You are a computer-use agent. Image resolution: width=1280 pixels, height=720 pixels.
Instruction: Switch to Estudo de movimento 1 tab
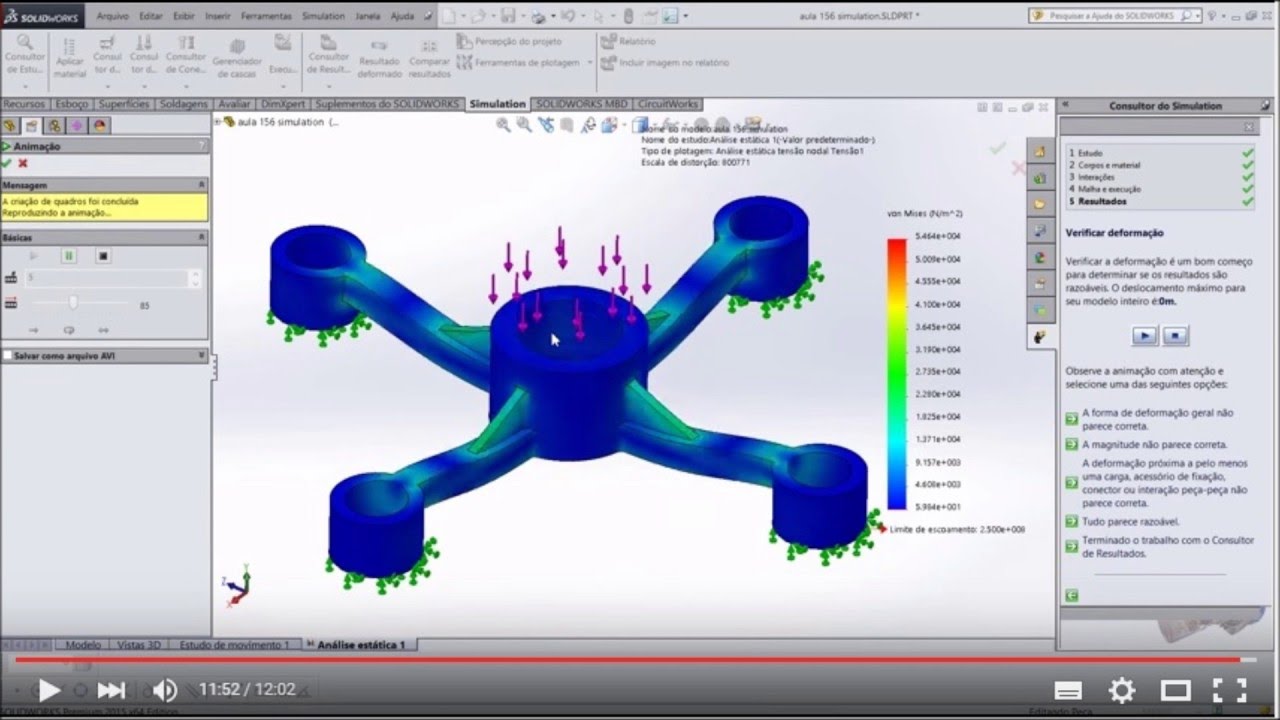pyautogui.click(x=234, y=645)
